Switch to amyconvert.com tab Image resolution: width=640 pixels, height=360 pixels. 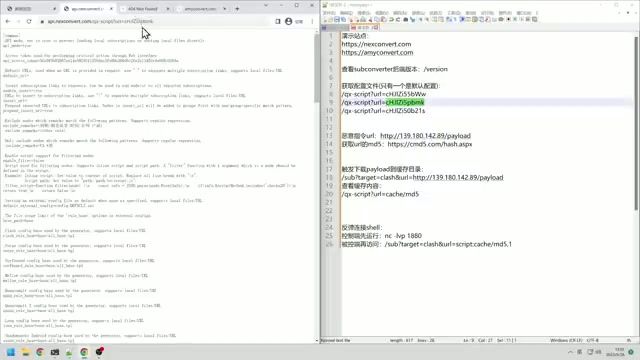pyautogui.click(x=200, y=9)
